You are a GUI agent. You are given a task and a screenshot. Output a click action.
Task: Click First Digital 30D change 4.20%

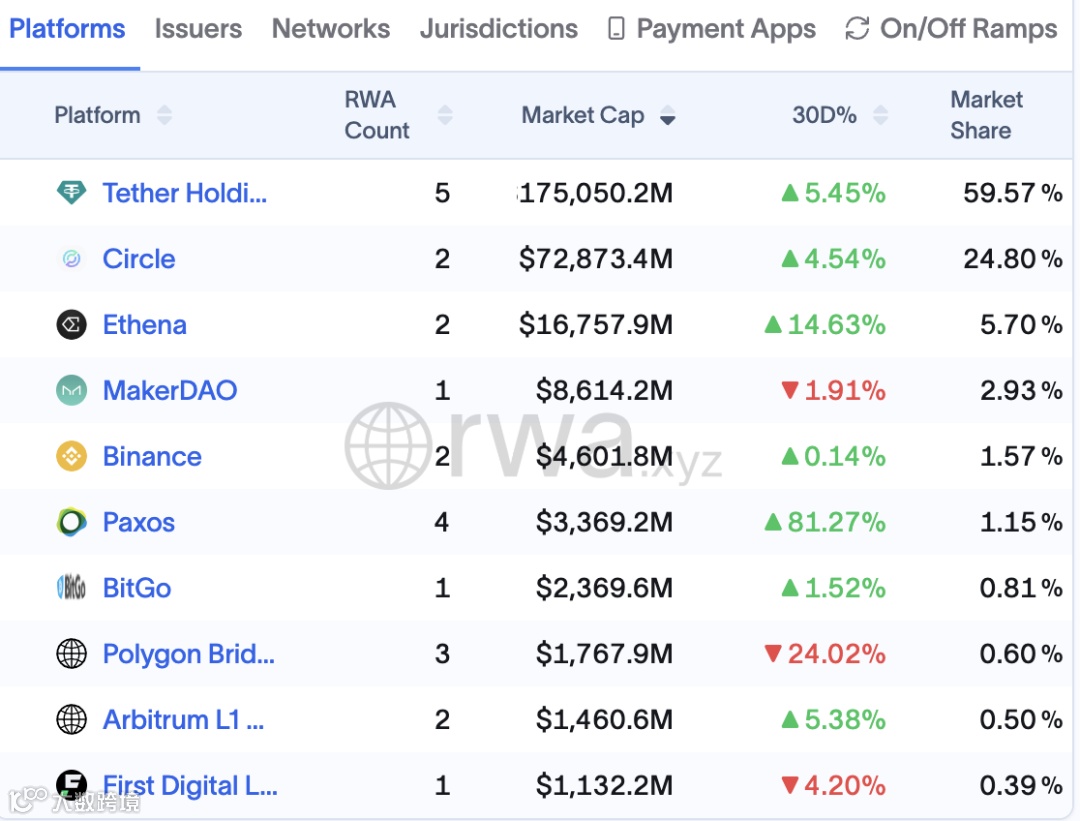tap(833, 785)
